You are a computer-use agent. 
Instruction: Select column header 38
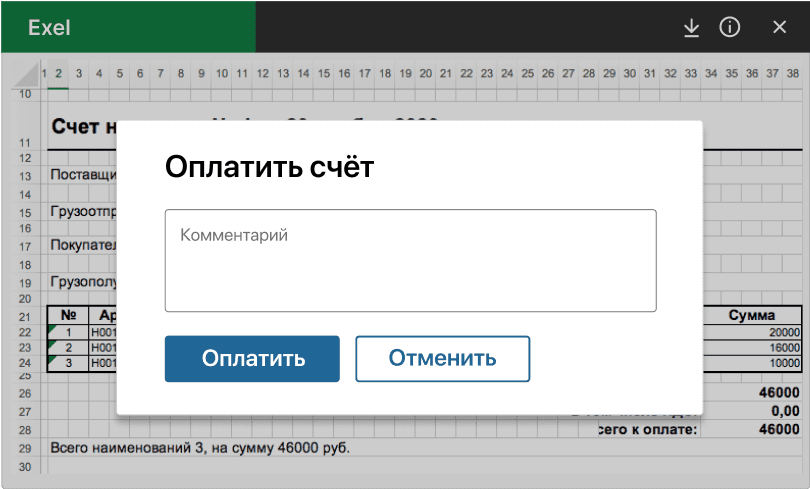(792, 73)
